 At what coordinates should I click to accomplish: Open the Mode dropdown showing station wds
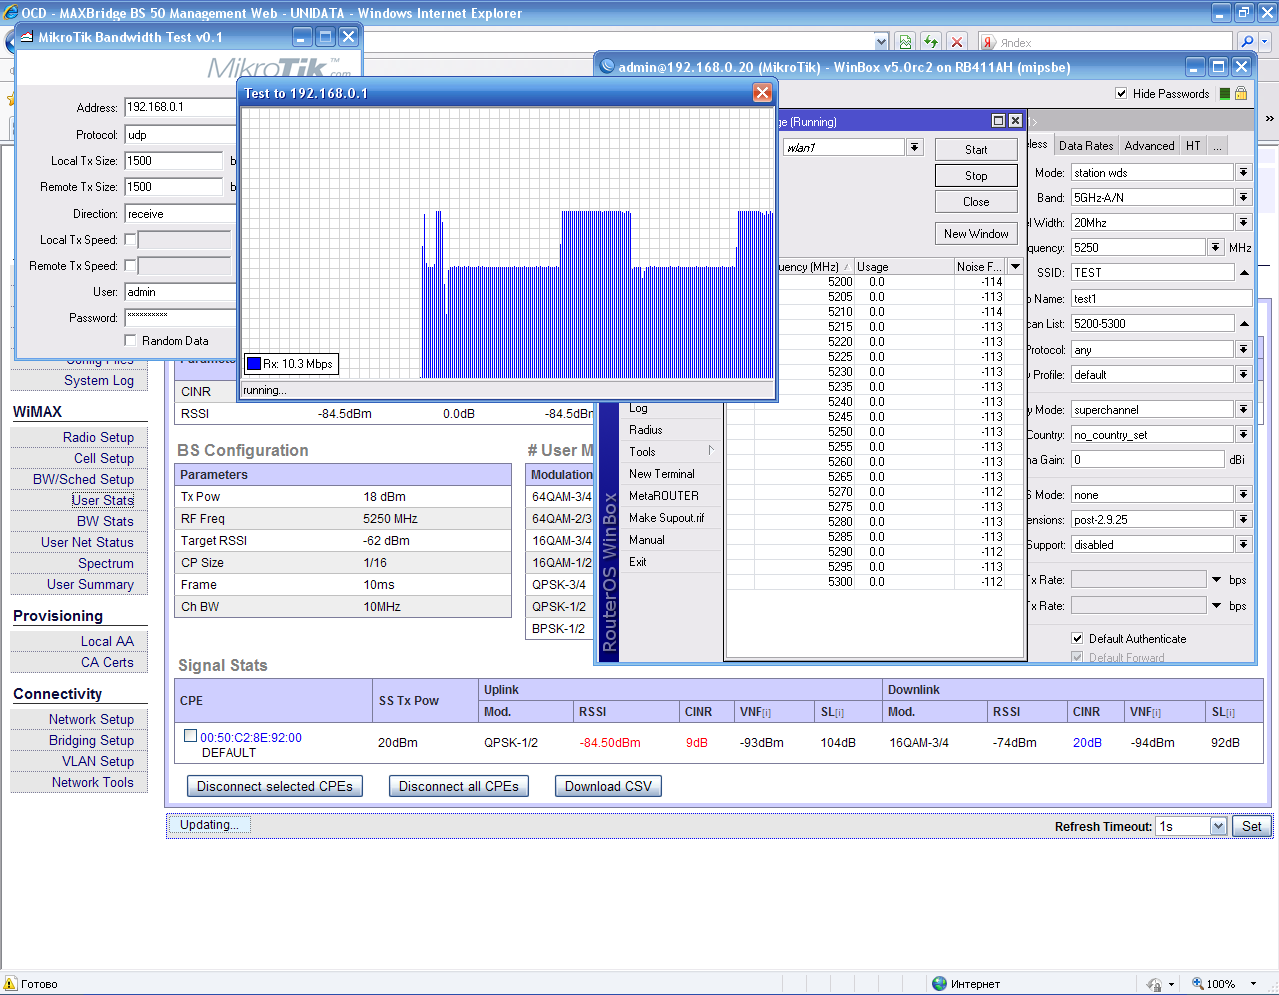pos(1243,172)
